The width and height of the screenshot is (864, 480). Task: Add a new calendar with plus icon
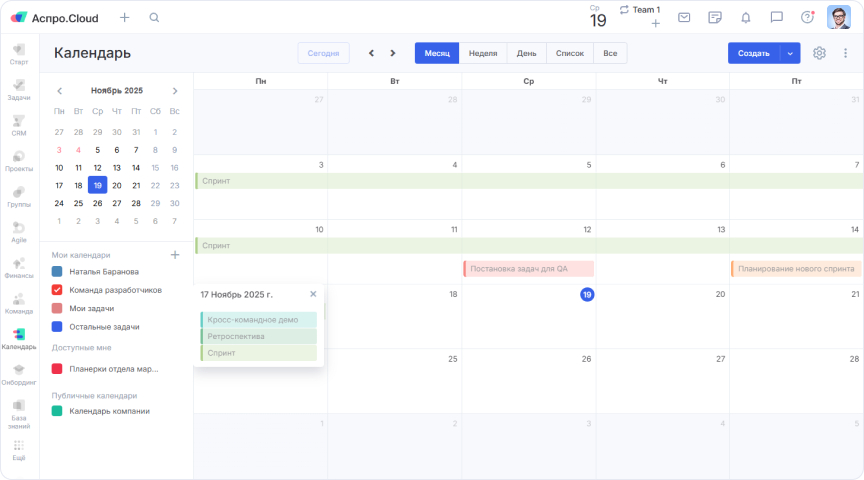(x=175, y=255)
